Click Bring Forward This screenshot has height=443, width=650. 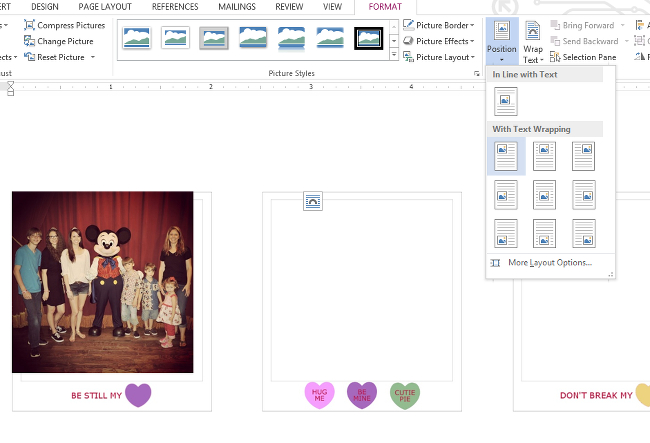[582, 25]
